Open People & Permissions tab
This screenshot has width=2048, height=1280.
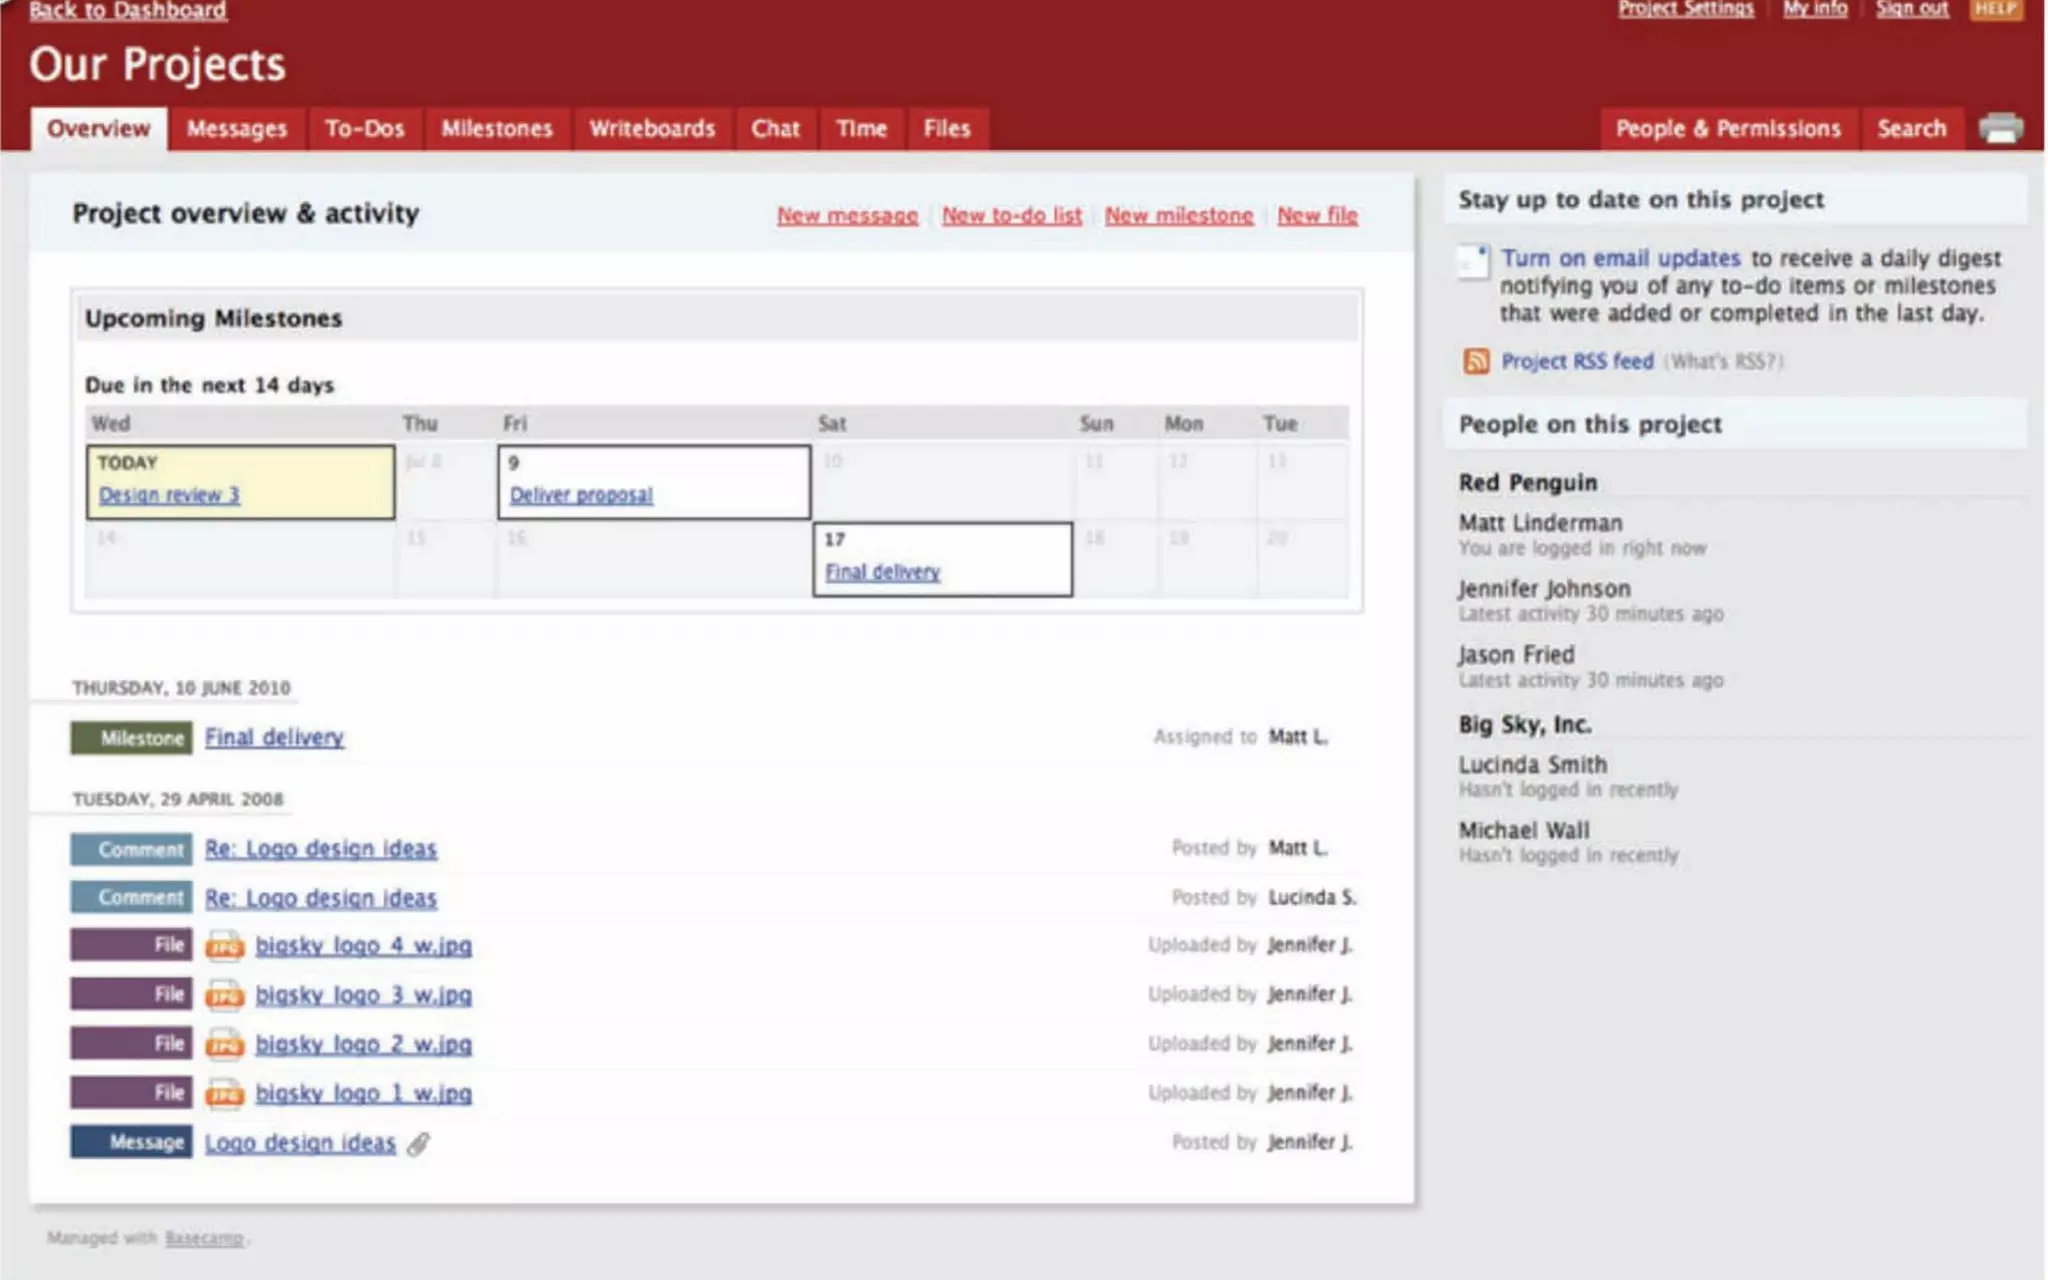[x=1728, y=129]
